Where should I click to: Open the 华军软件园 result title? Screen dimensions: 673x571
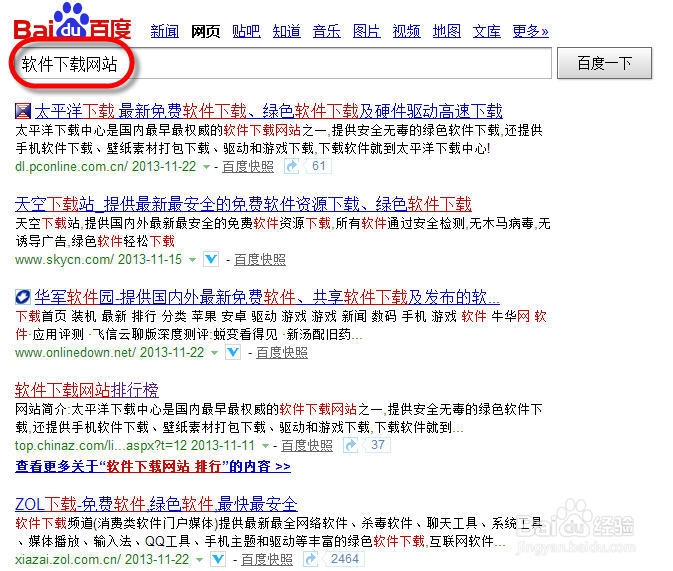coord(267,297)
